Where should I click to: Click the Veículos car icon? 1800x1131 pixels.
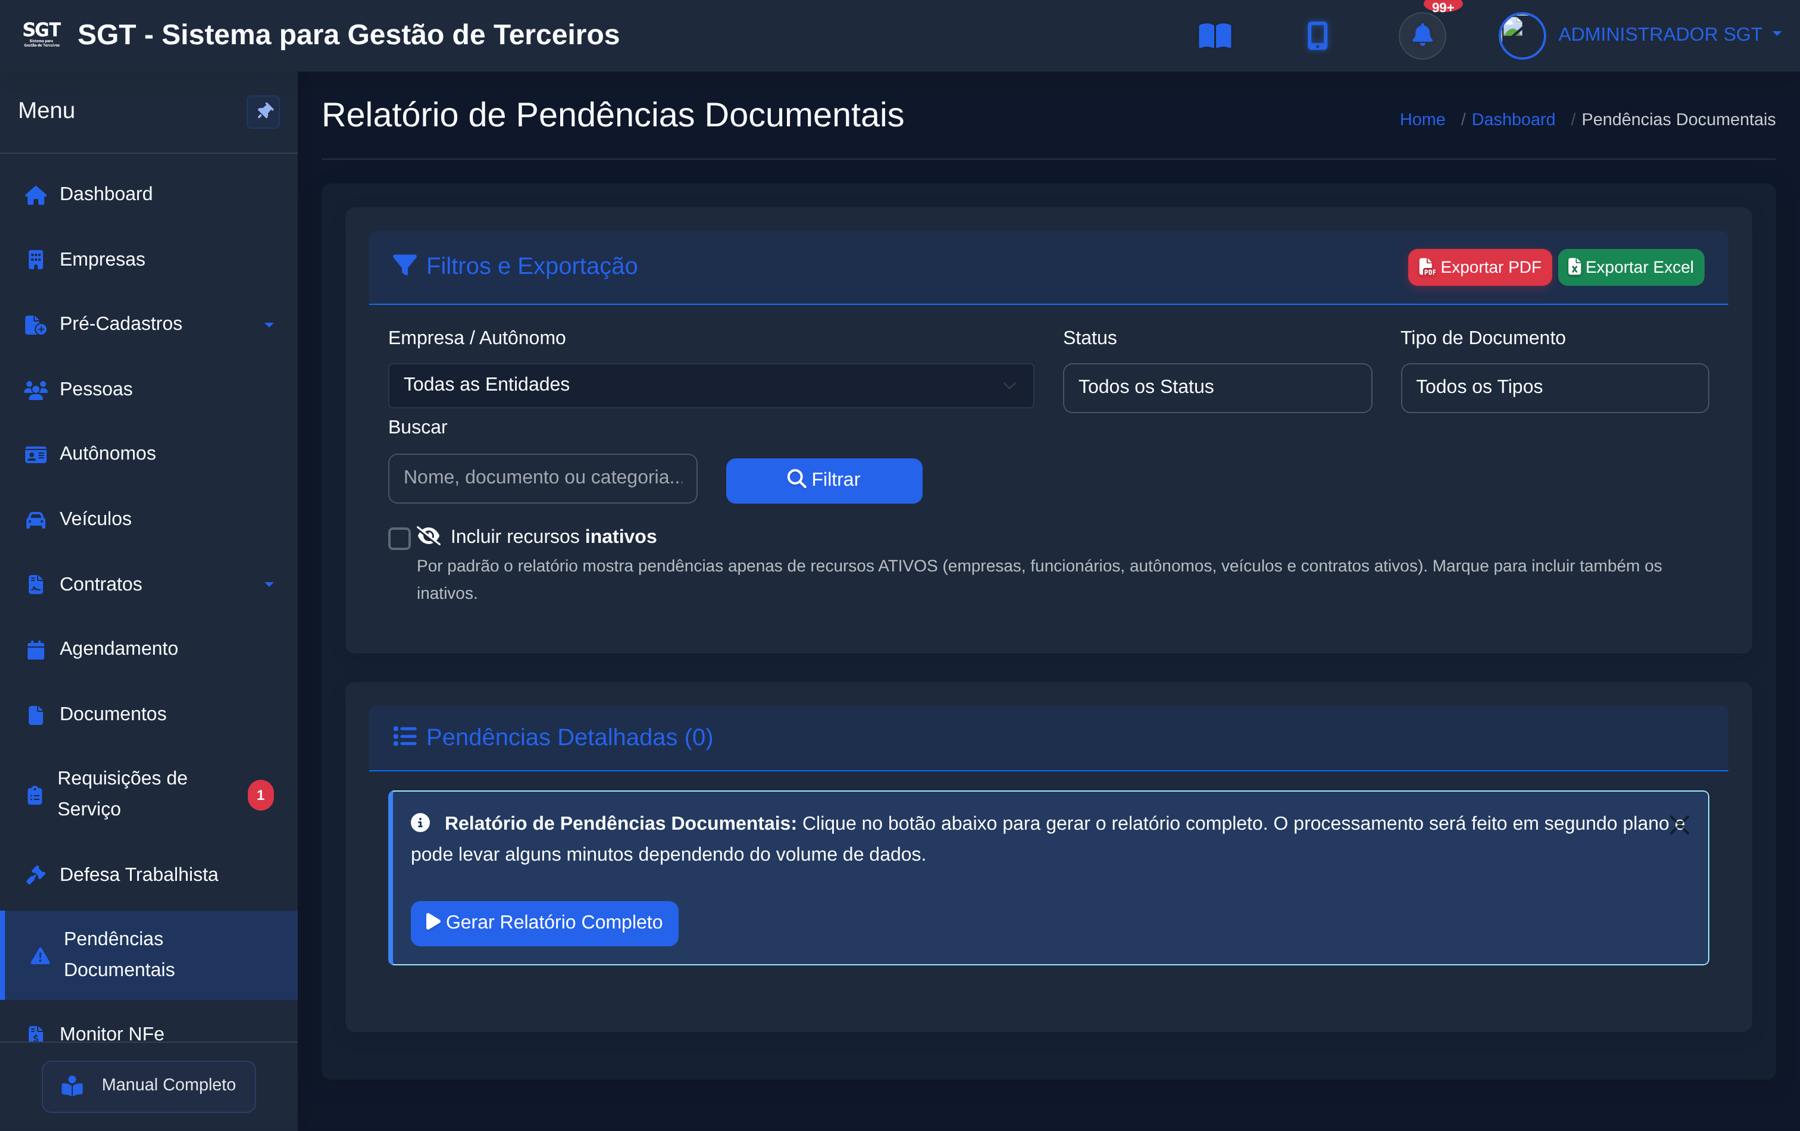[x=36, y=520]
